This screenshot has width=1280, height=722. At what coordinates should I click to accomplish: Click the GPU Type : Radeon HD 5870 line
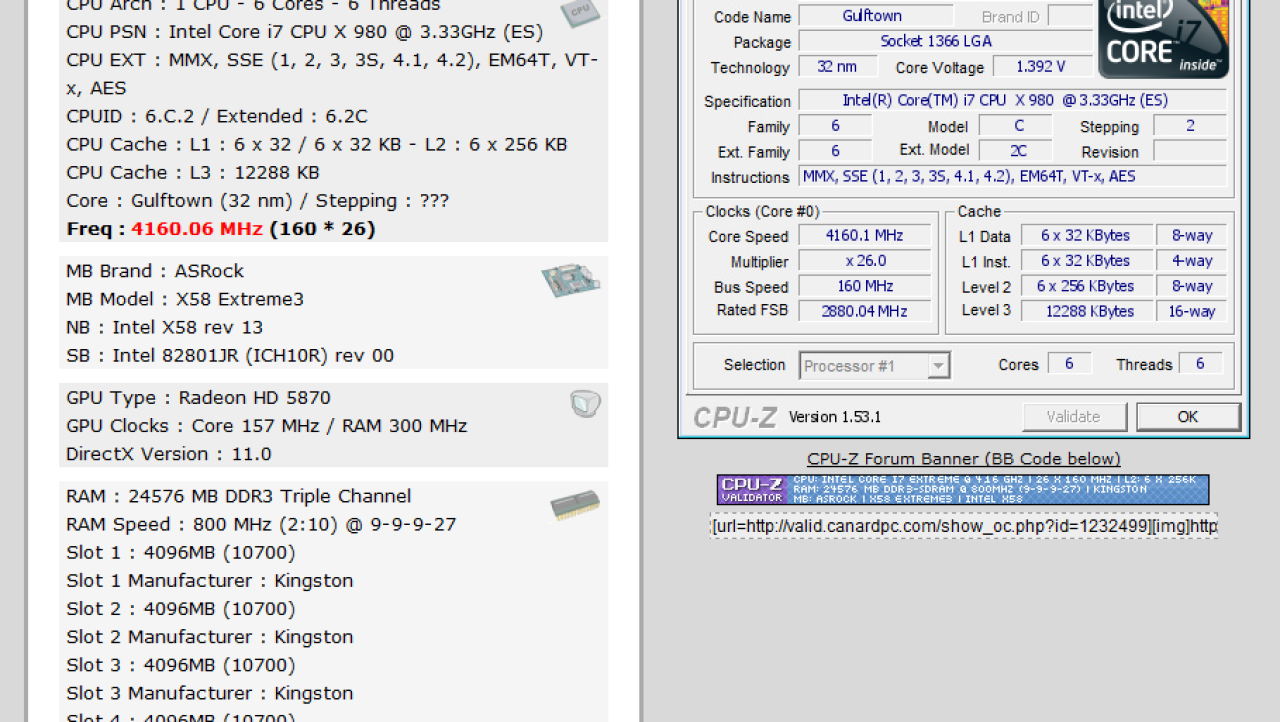coord(198,397)
